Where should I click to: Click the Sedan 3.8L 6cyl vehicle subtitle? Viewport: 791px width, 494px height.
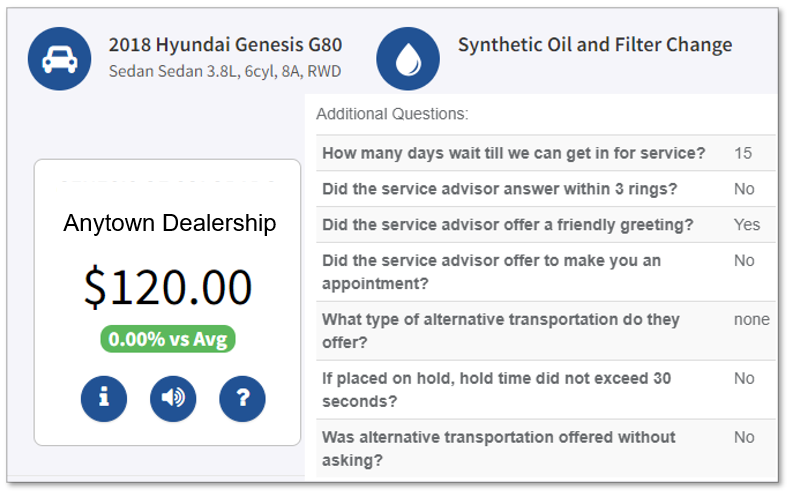tap(225, 73)
